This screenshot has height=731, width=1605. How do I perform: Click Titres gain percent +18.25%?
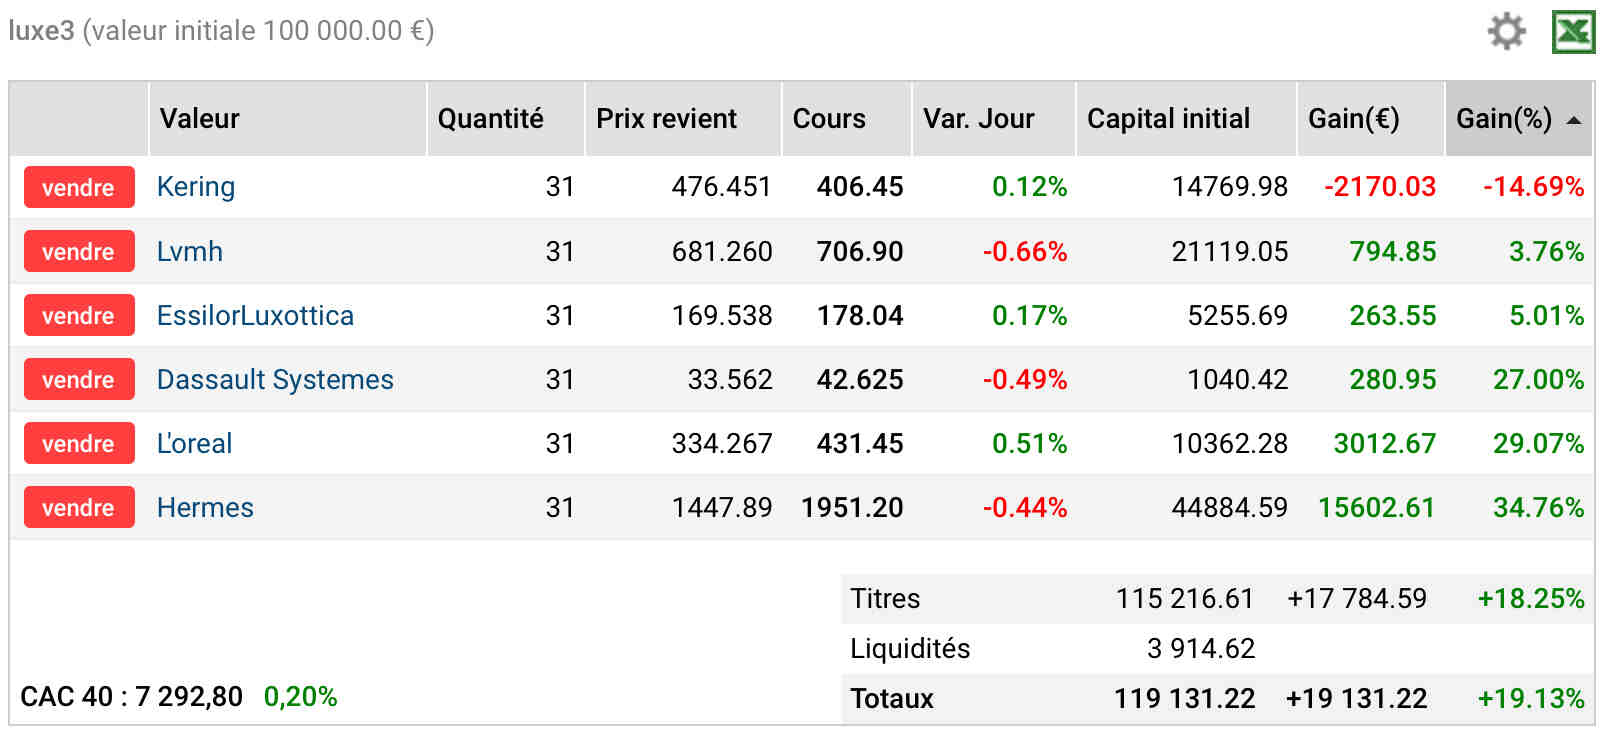pyautogui.click(x=1531, y=598)
